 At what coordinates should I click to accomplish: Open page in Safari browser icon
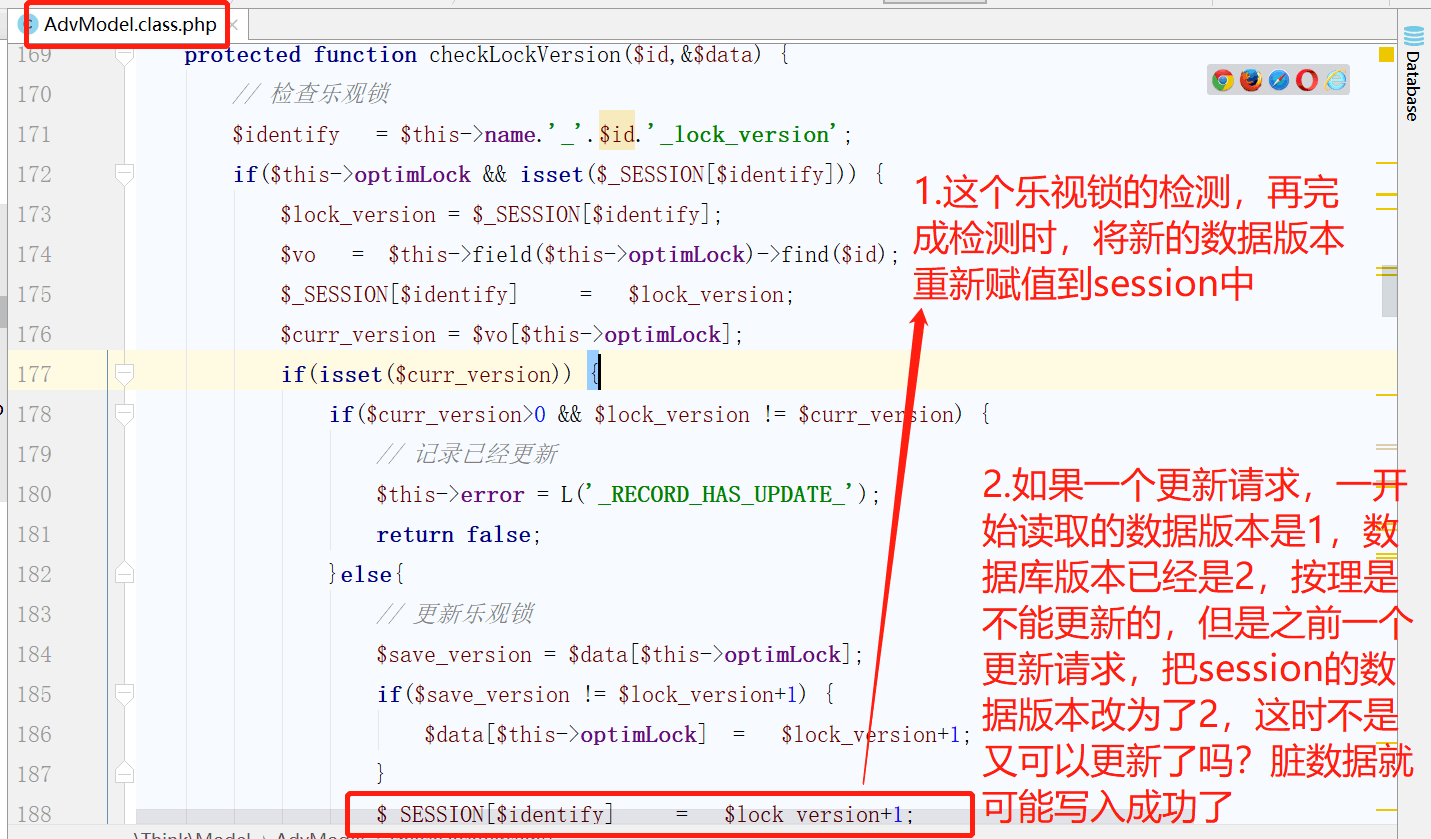(x=1279, y=81)
